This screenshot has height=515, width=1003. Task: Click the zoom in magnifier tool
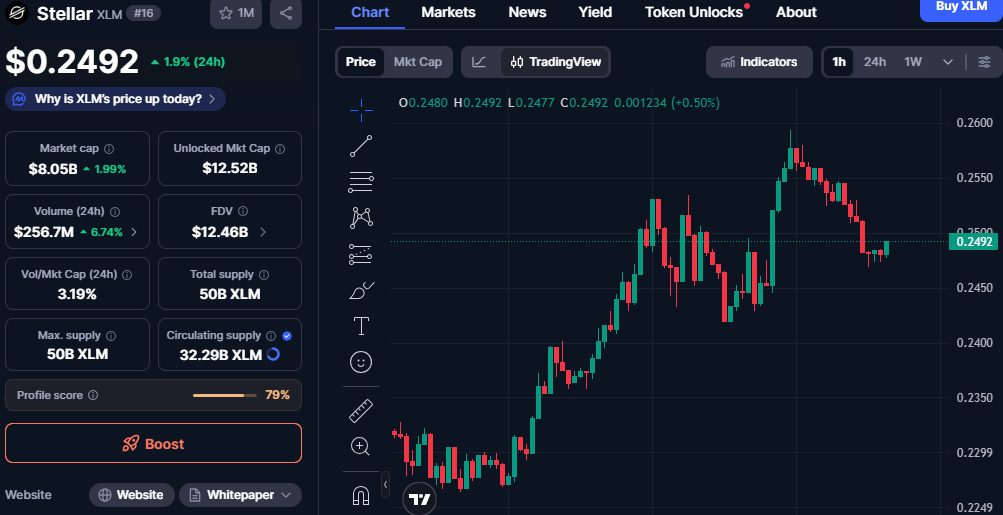[361, 446]
